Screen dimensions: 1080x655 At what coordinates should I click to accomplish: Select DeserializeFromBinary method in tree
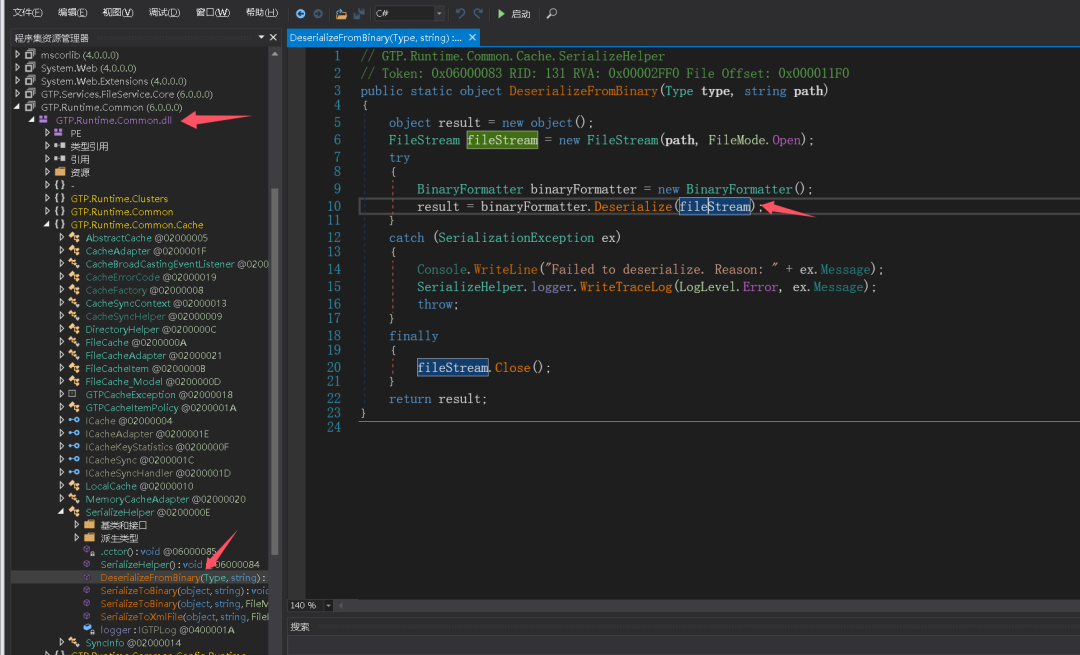(183, 578)
